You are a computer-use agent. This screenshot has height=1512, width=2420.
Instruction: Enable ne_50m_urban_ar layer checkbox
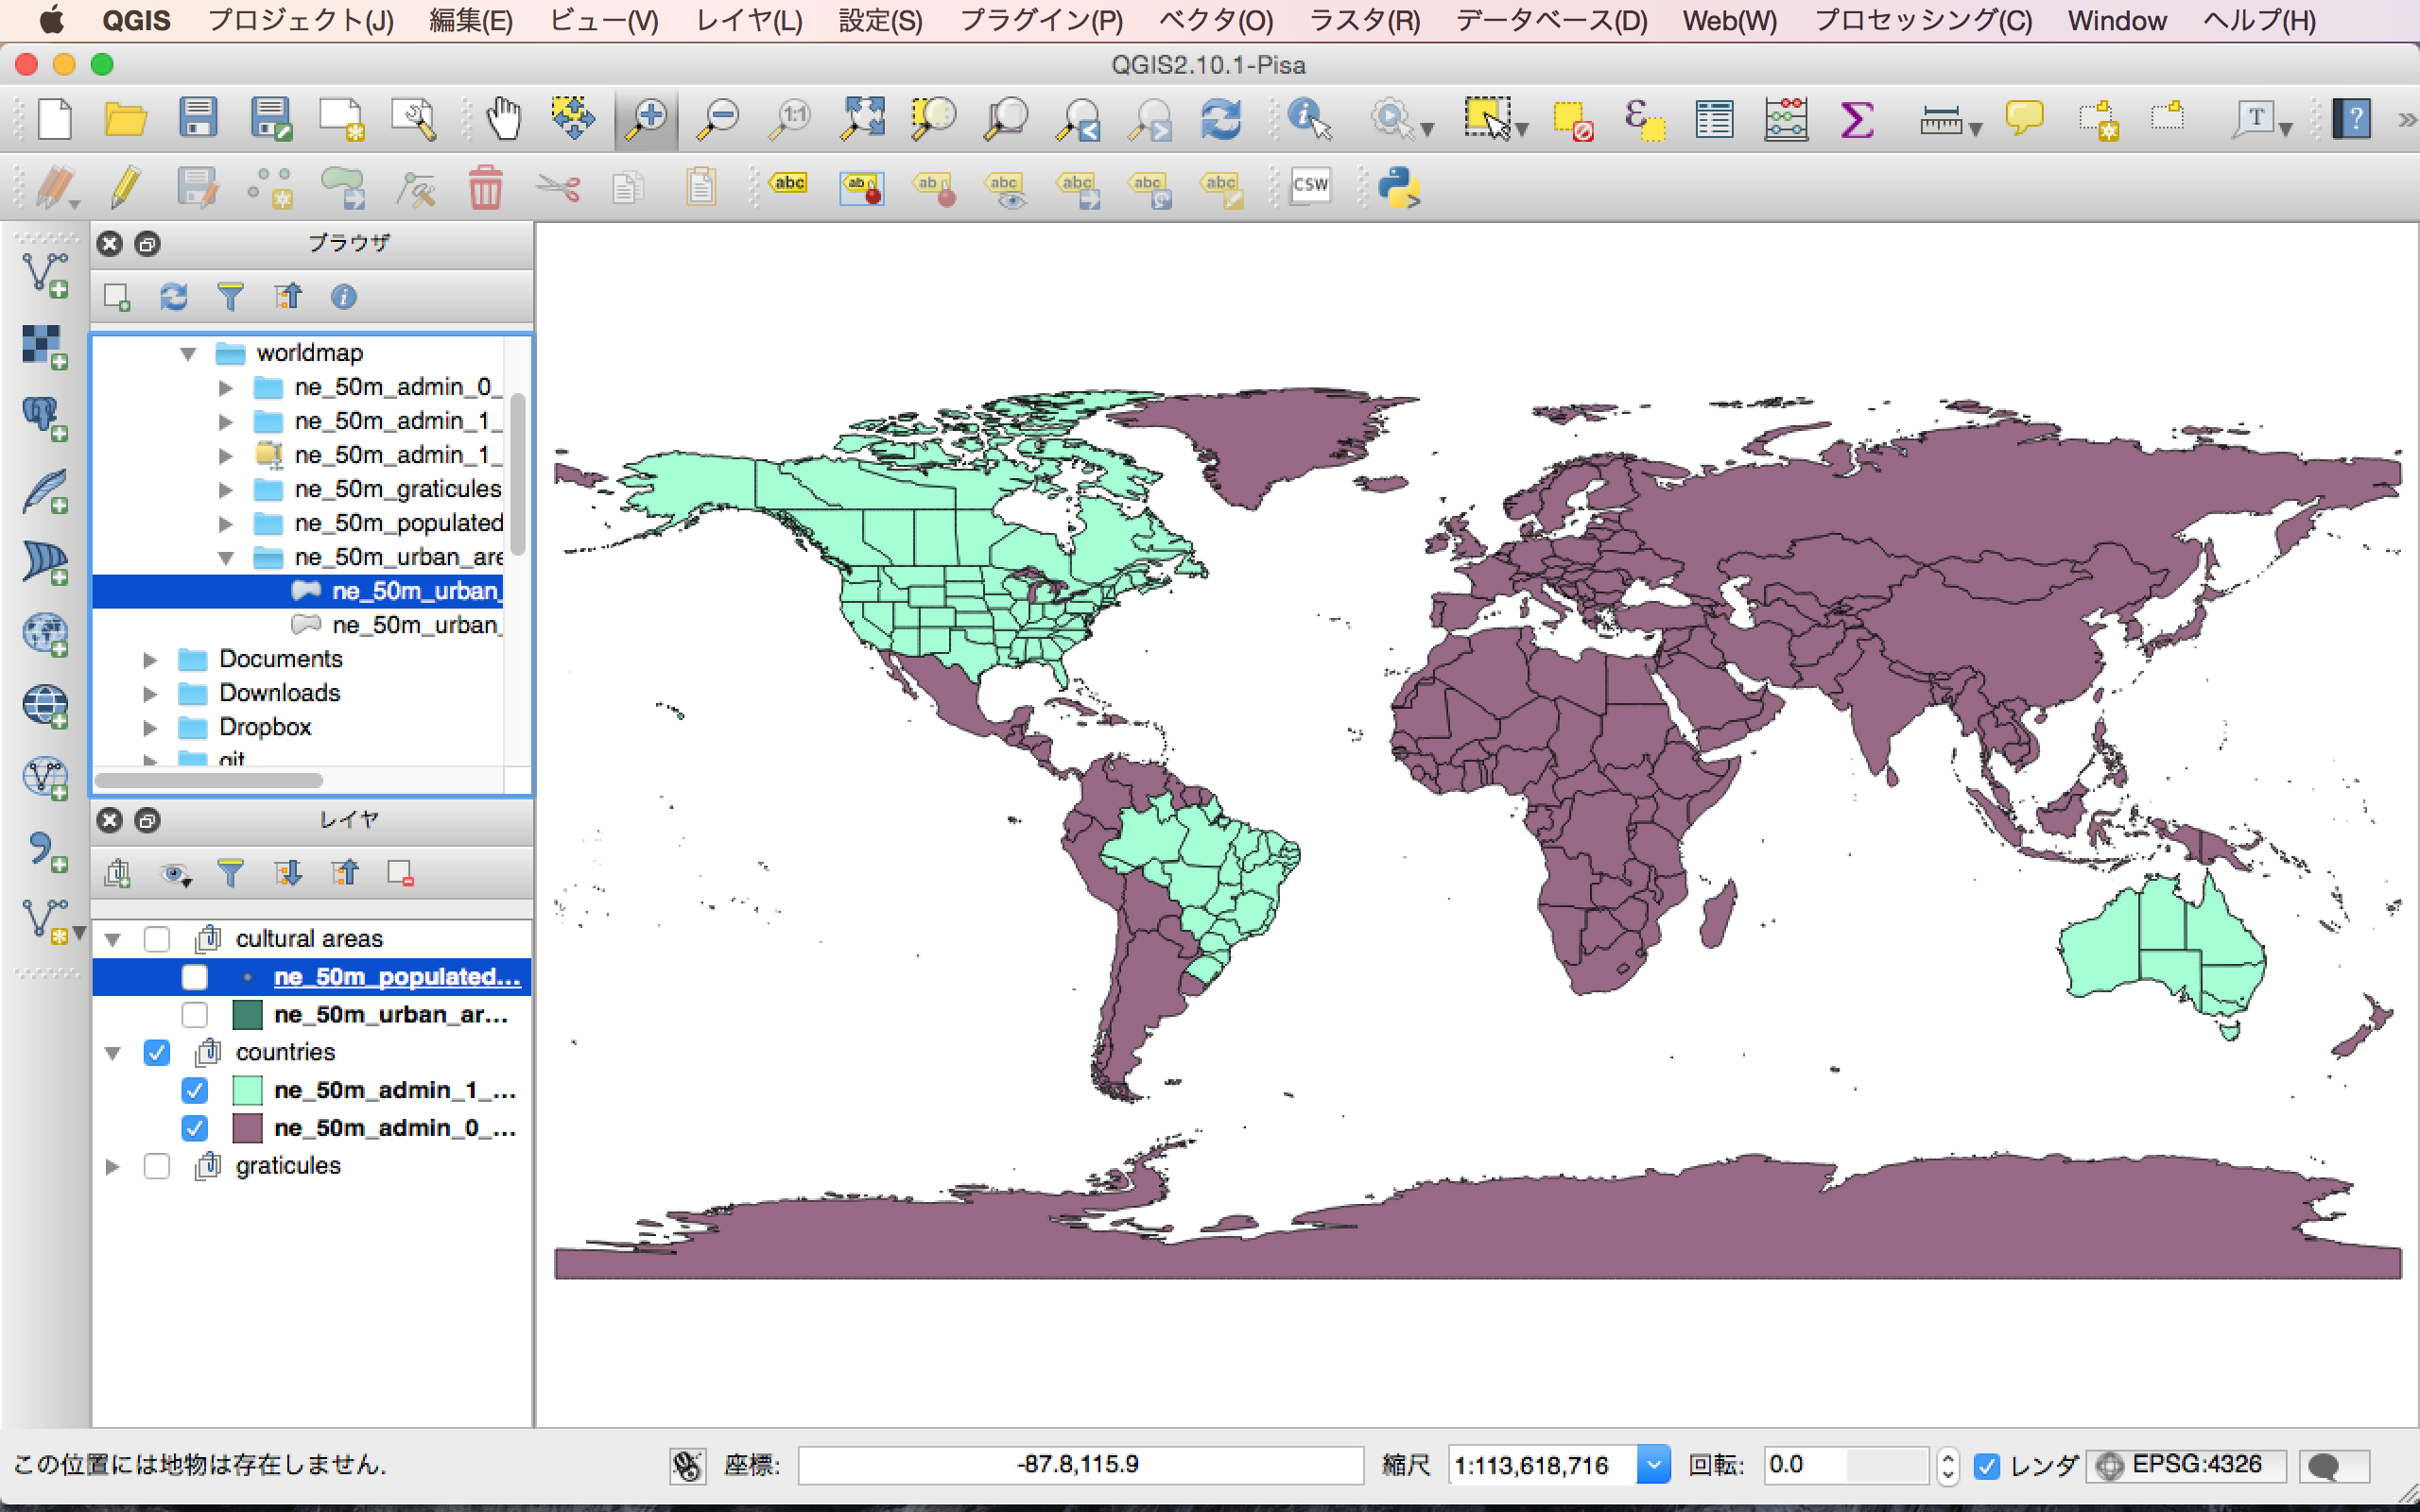click(x=195, y=1015)
